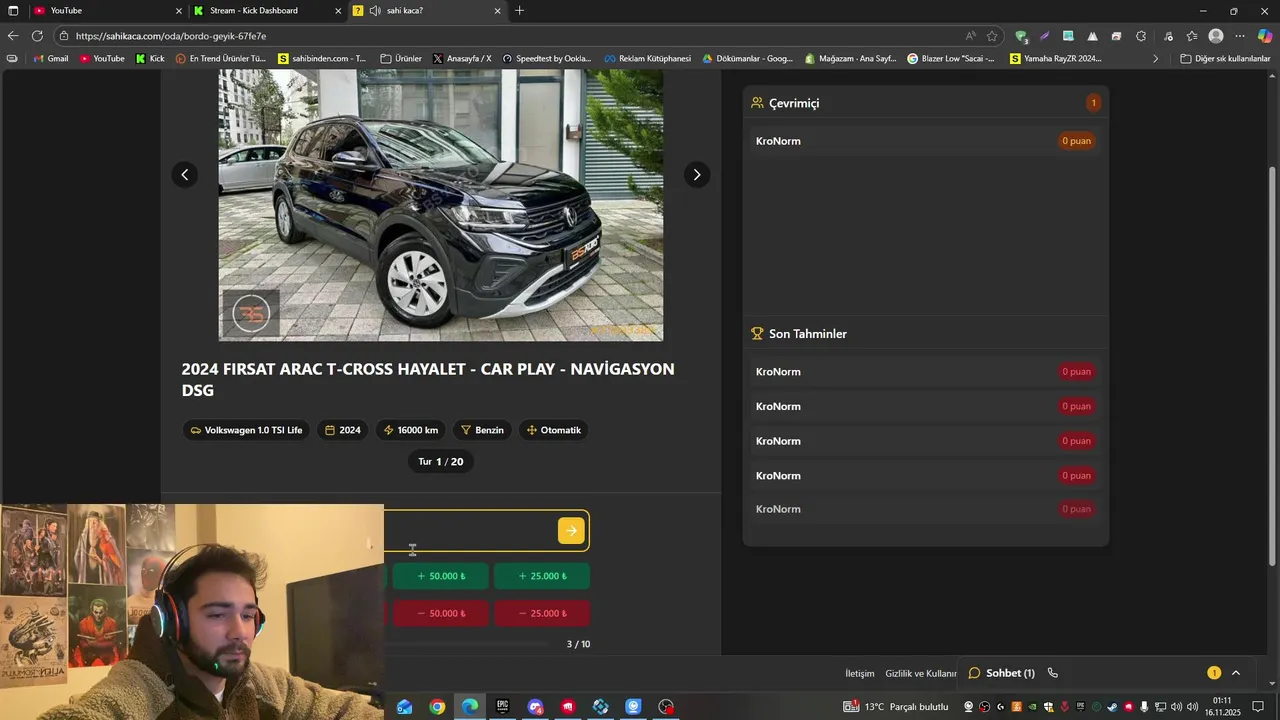The width and height of the screenshot is (1280, 720).
Task: Click the address bar URL
Action: coord(171,36)
